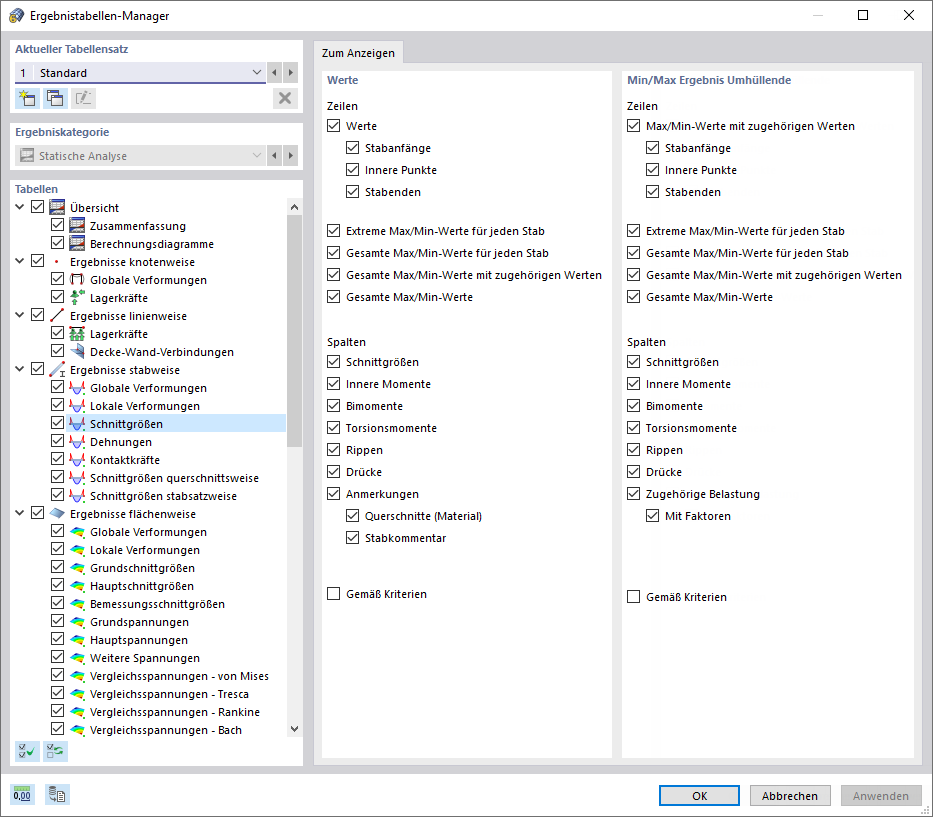Select Schnittgrößen querschnittsweise tree item
Viewport: 933px width, 817px height.
[174, 478]
